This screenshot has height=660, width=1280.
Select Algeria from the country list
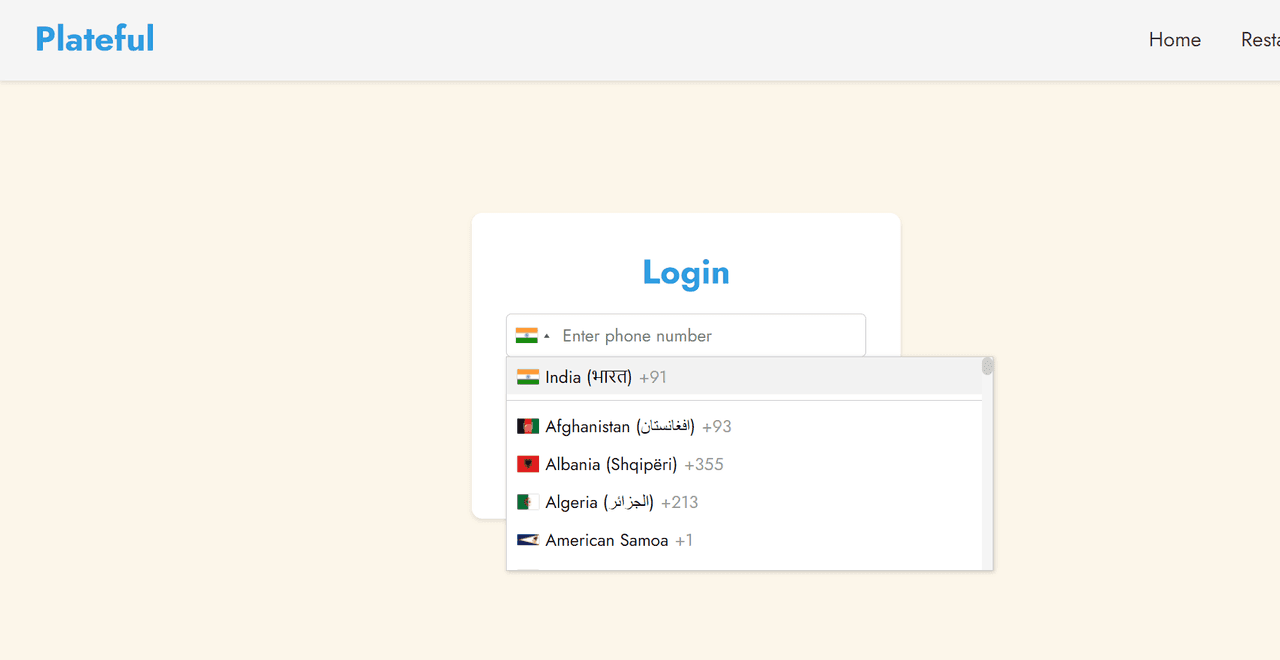click(x=599, y=502)
